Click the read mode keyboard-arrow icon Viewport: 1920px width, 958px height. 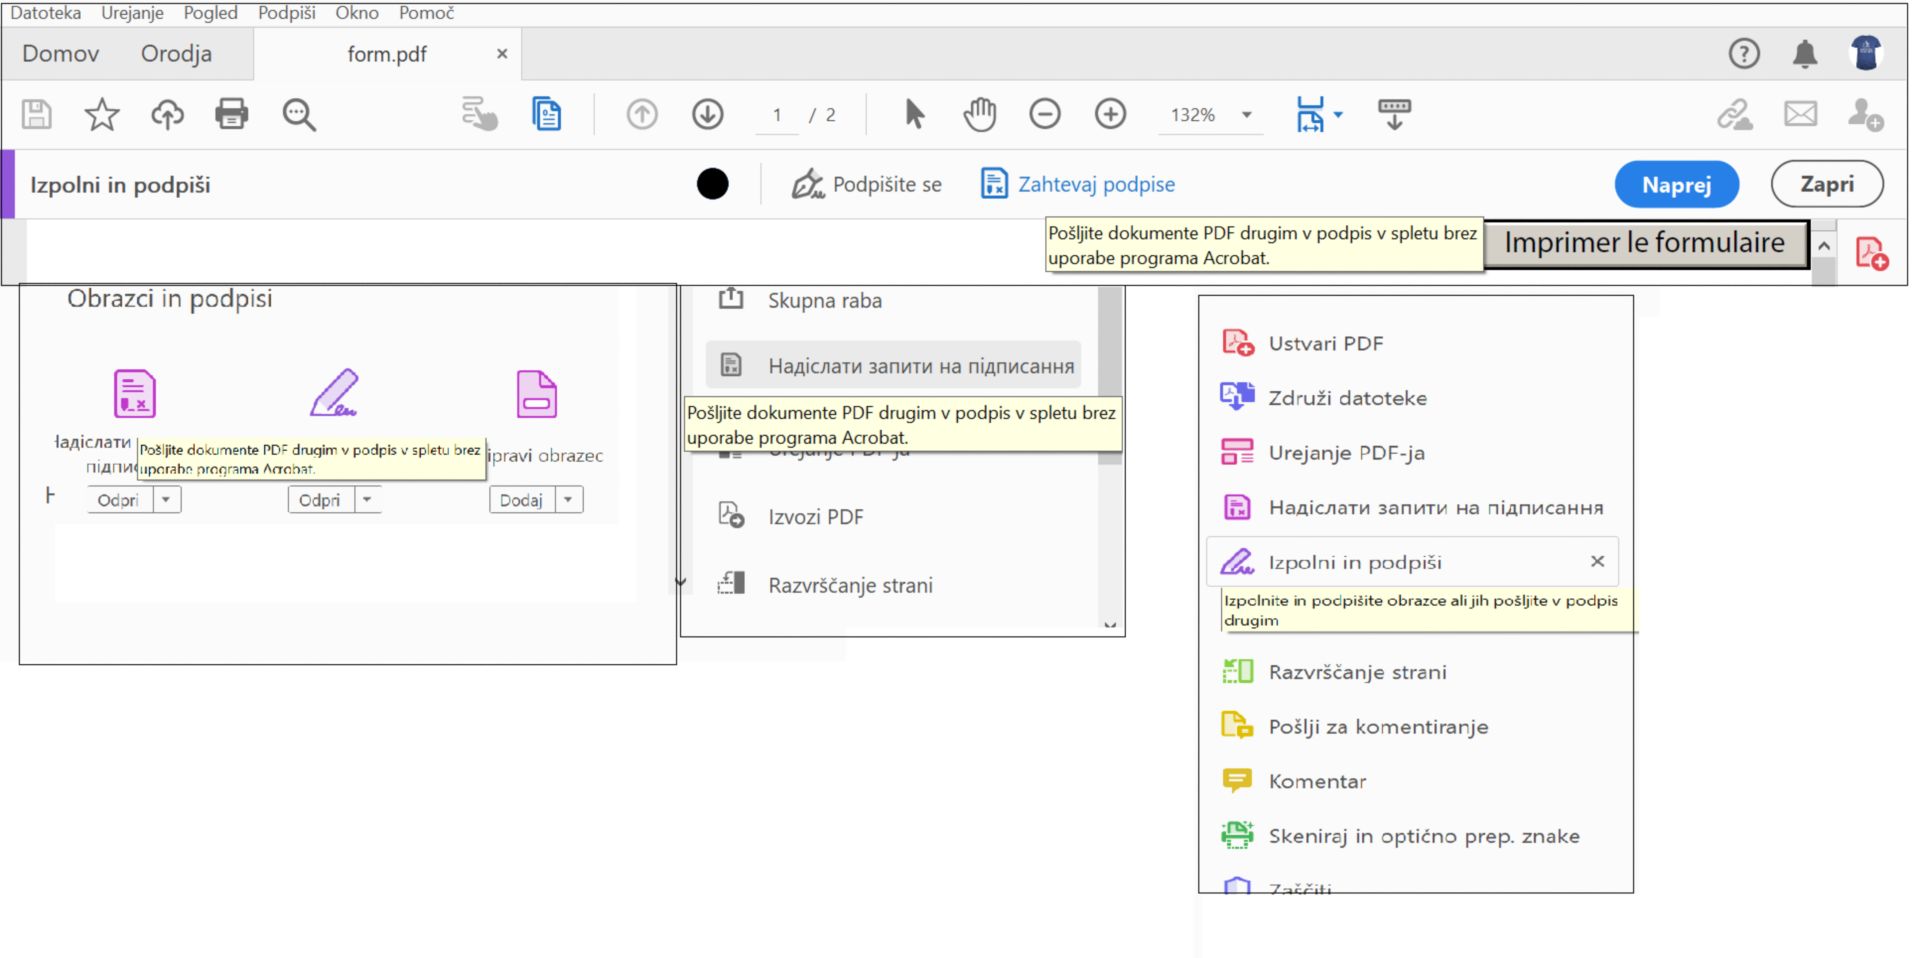[x=1394, y=114]
